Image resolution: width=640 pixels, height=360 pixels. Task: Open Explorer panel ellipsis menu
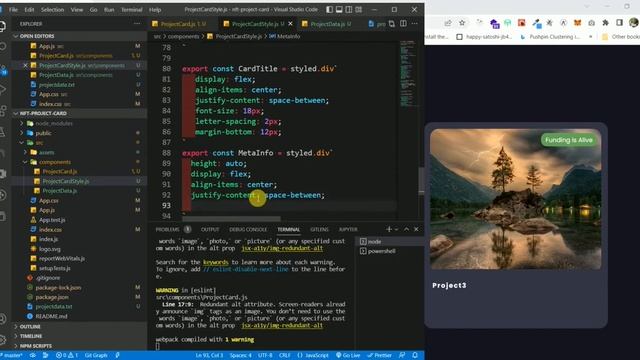(137, 24)
